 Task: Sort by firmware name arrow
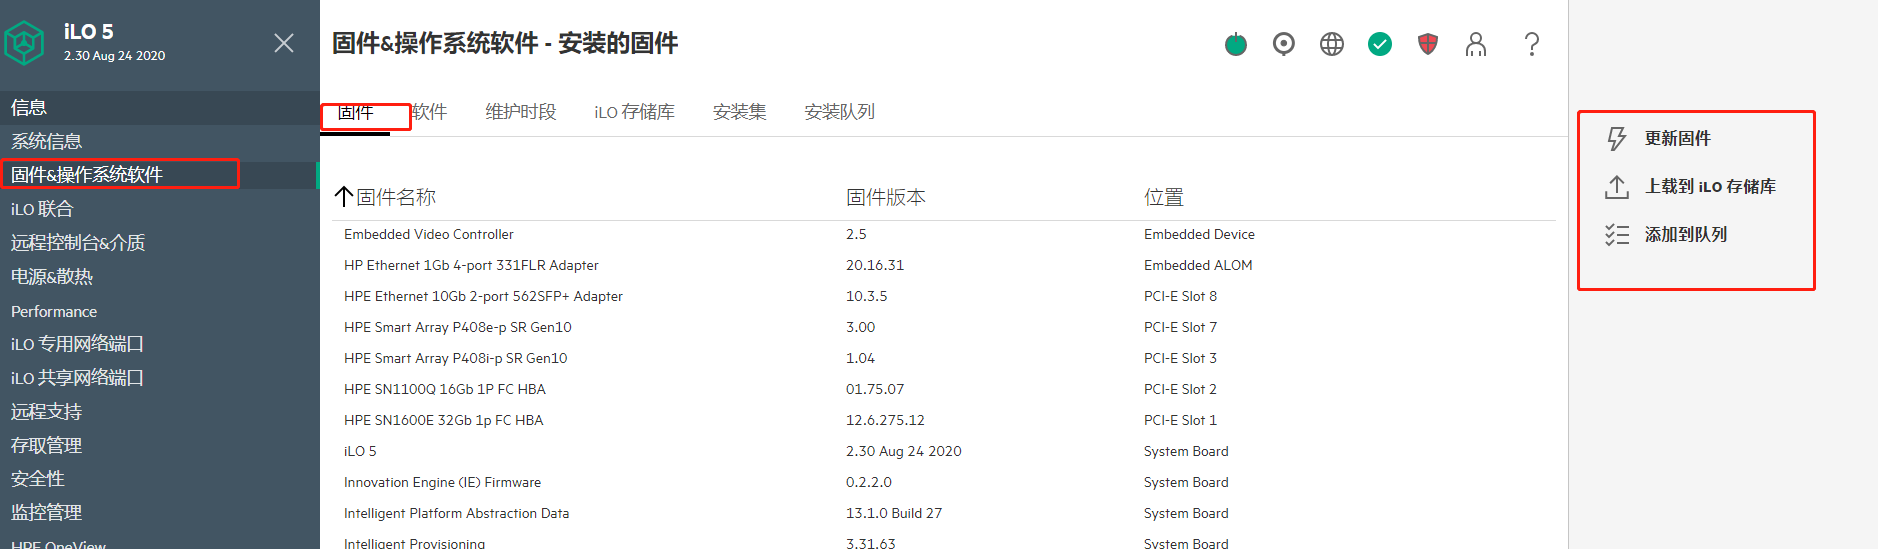[x=344, y=197]
